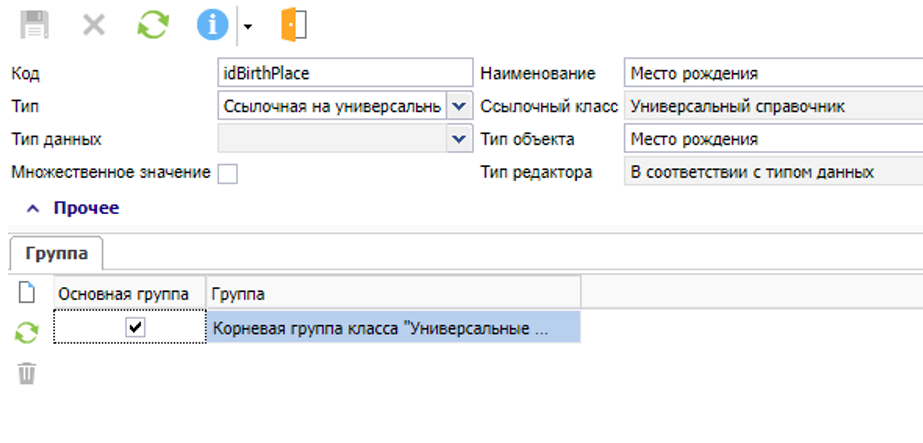The image size is (923, 443).
Task: Collapse the Прочее section
Action: (x=33, y=208)
